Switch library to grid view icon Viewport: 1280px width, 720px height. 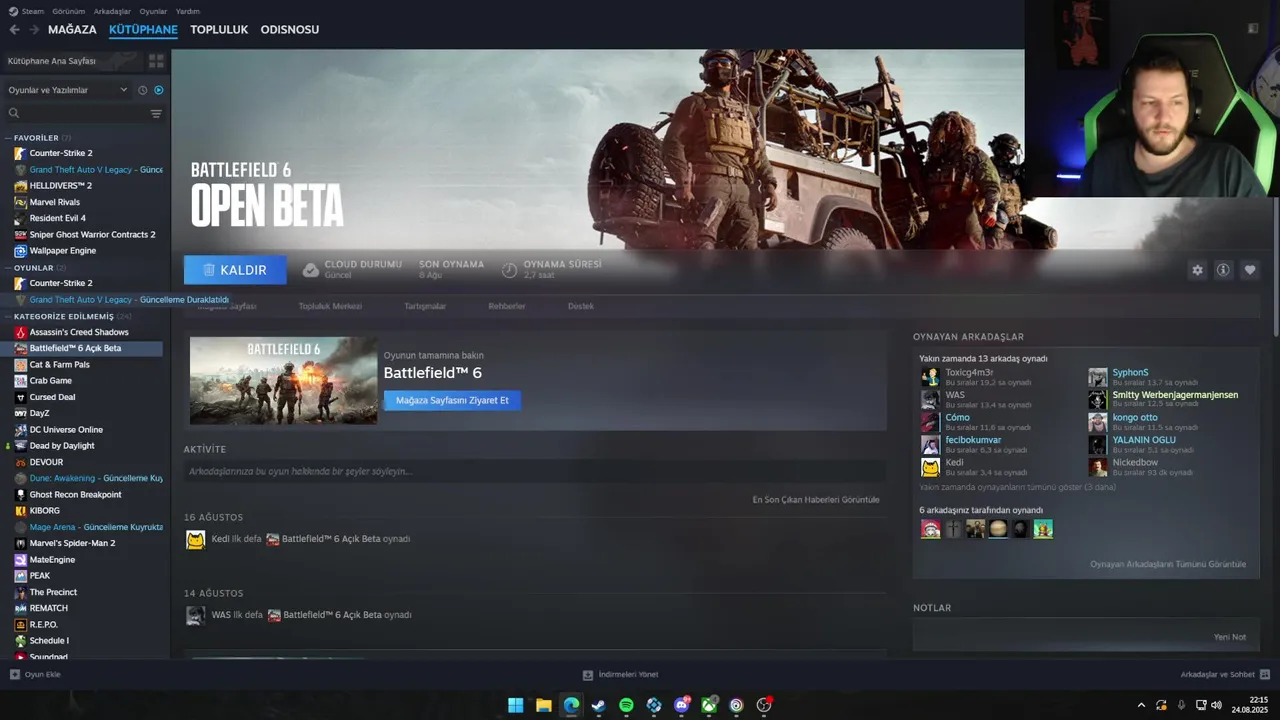(156, 61)
